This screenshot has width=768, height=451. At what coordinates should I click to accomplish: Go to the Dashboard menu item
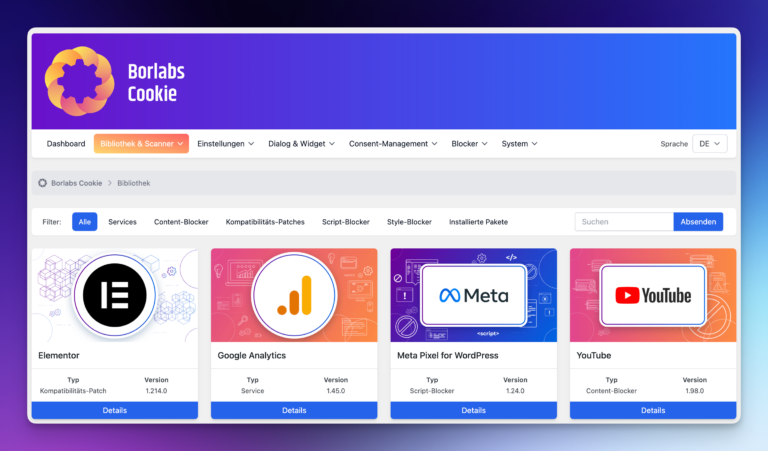coord(66,143)
